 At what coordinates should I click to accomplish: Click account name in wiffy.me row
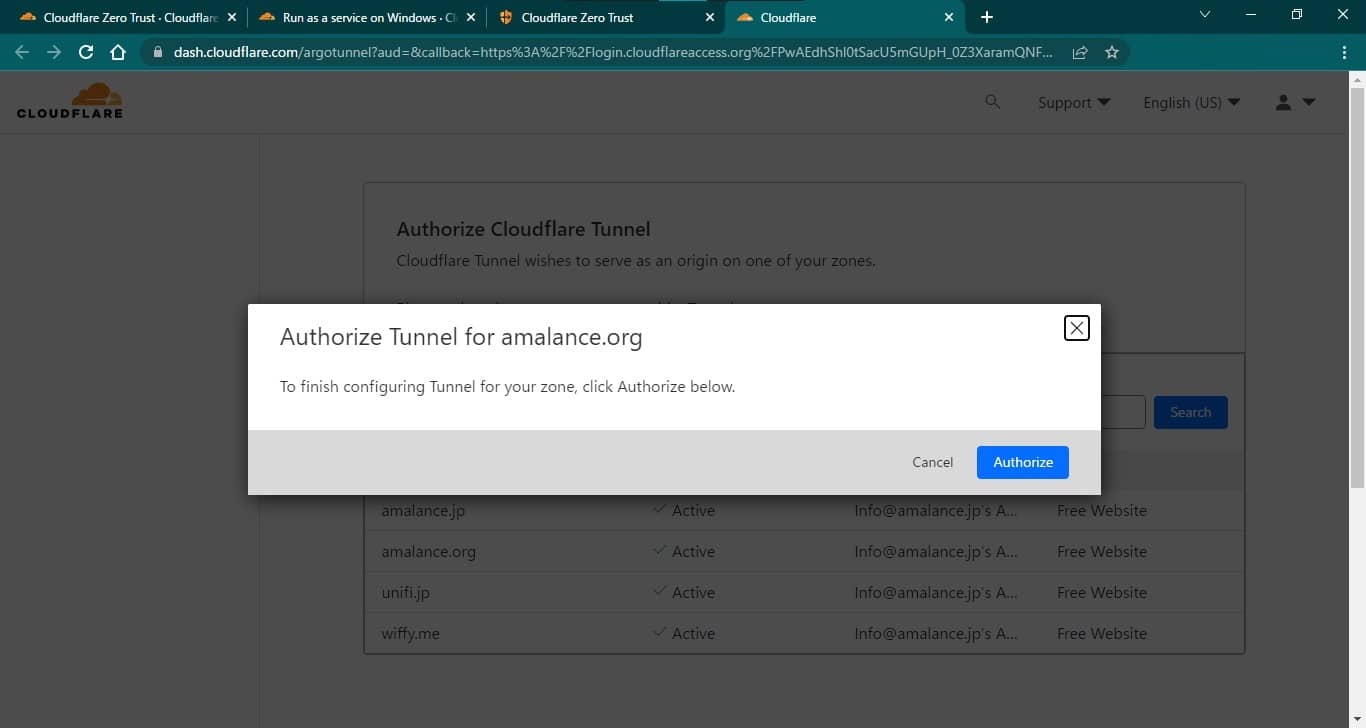936,633
